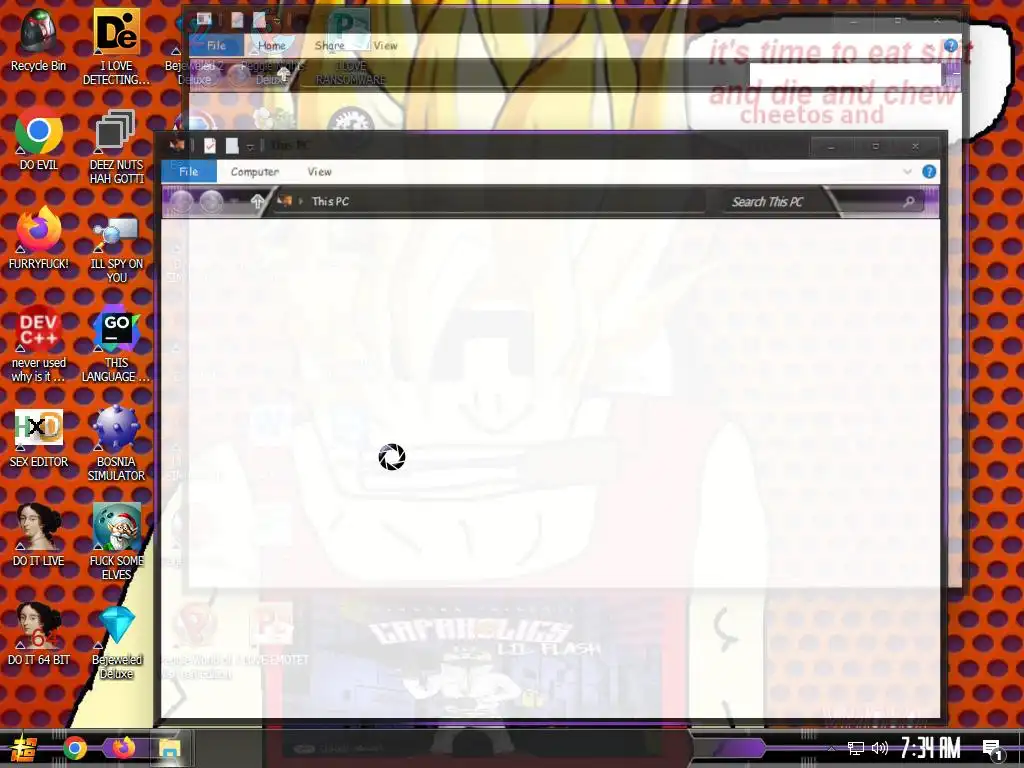
Task: Launch the Dev C++ desktop shortcut
Action: click(39, 344)
